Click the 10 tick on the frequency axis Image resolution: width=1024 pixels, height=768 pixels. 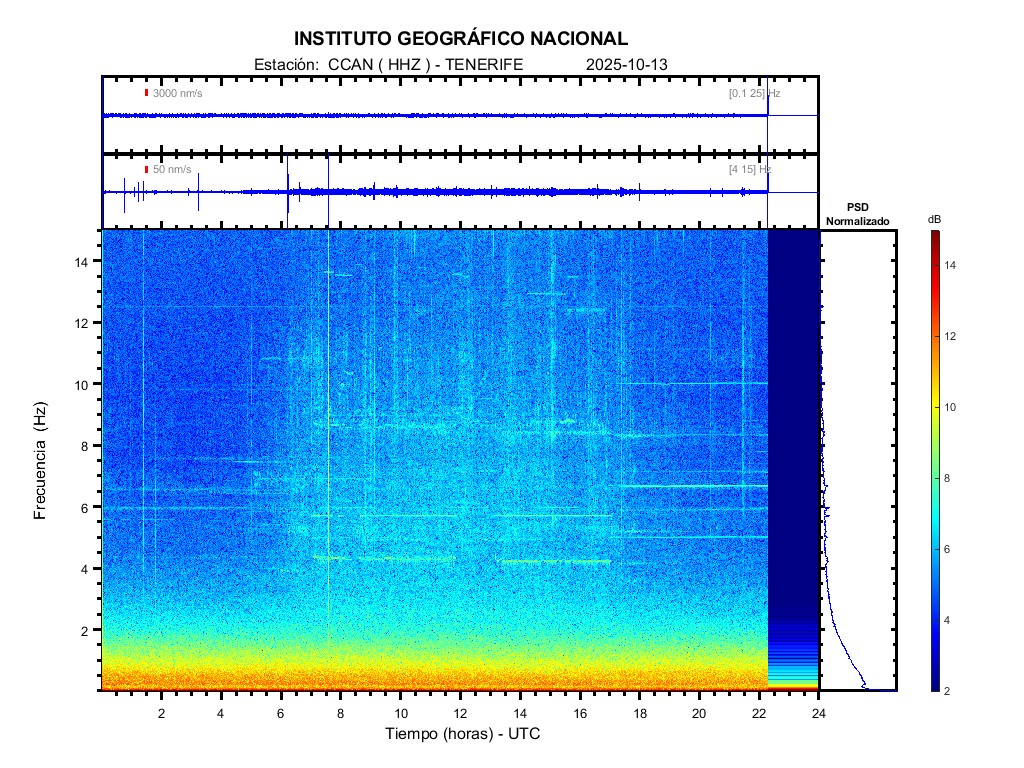click(84, 384)
